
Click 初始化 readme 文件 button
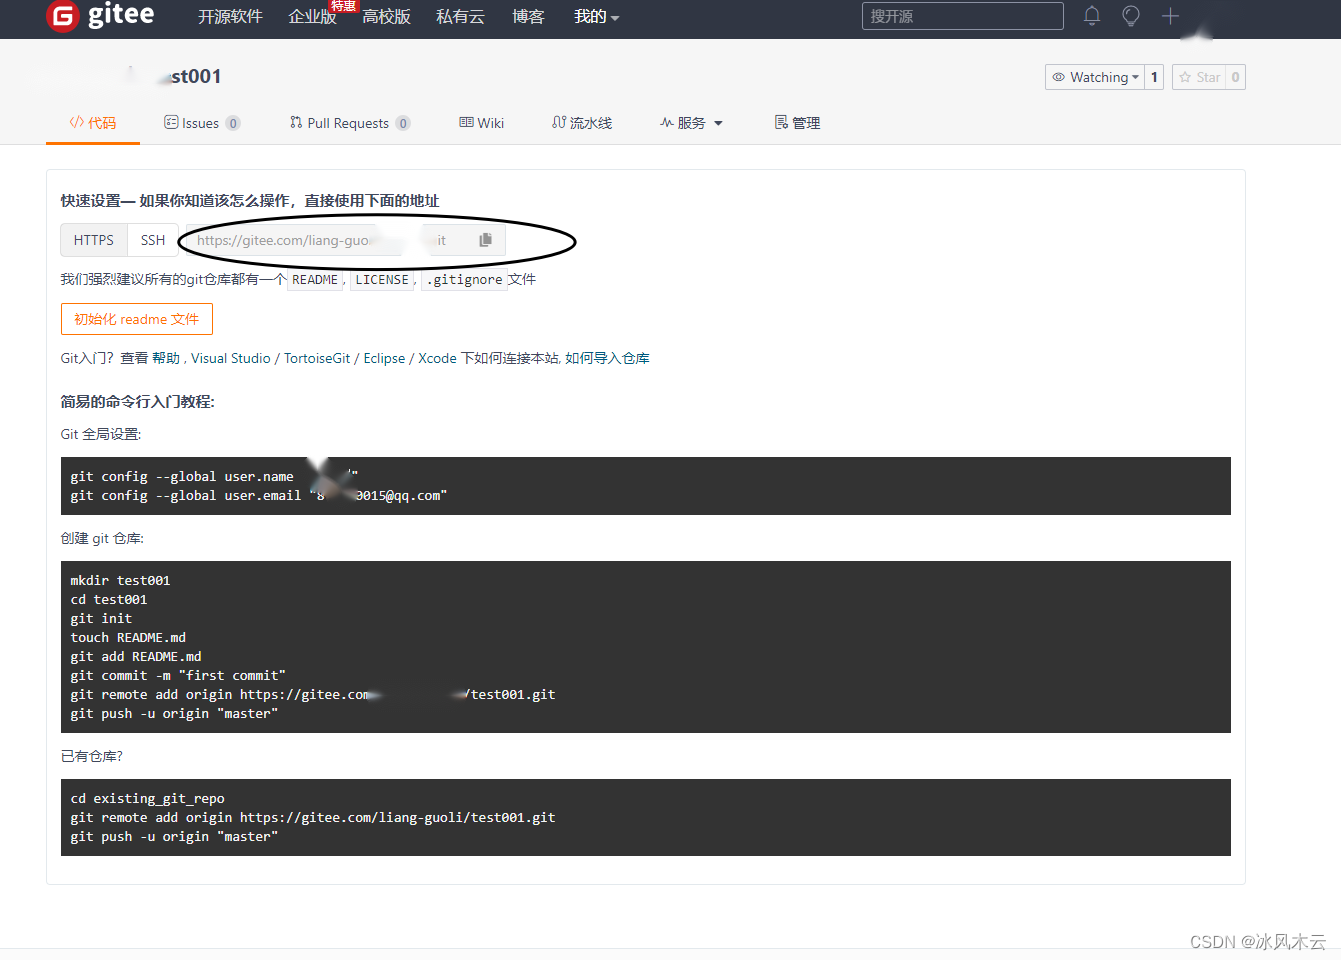pos(137,319)
